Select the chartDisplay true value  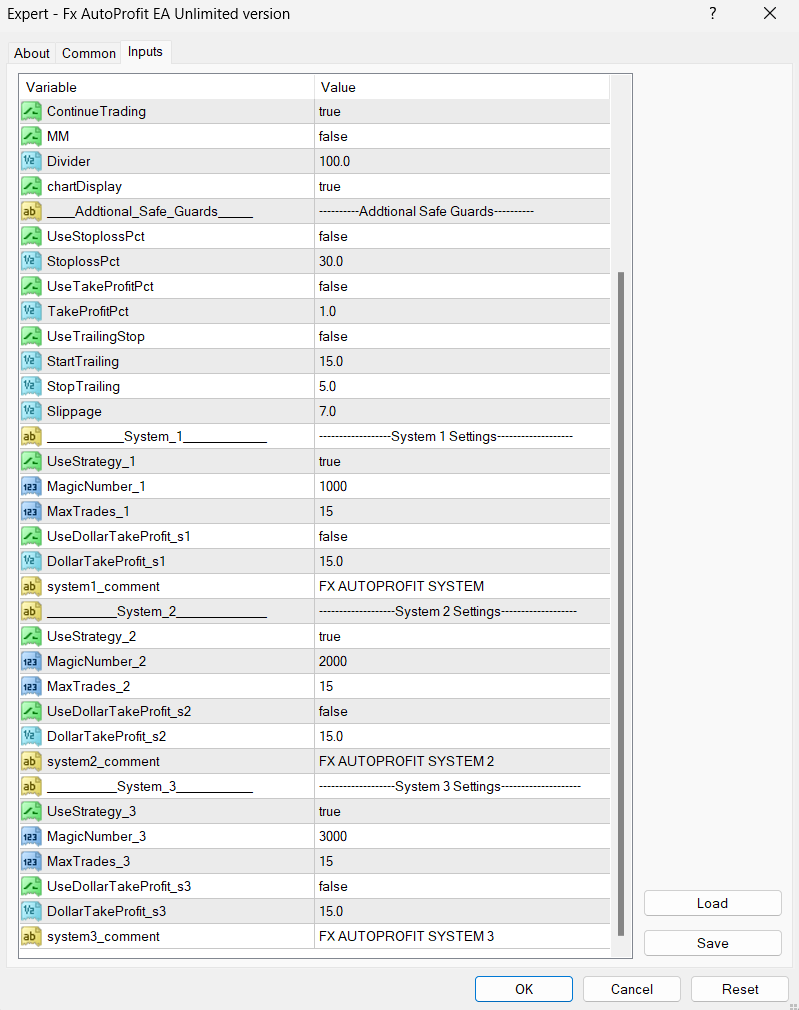pyautogui.click(x=460, y=186)
